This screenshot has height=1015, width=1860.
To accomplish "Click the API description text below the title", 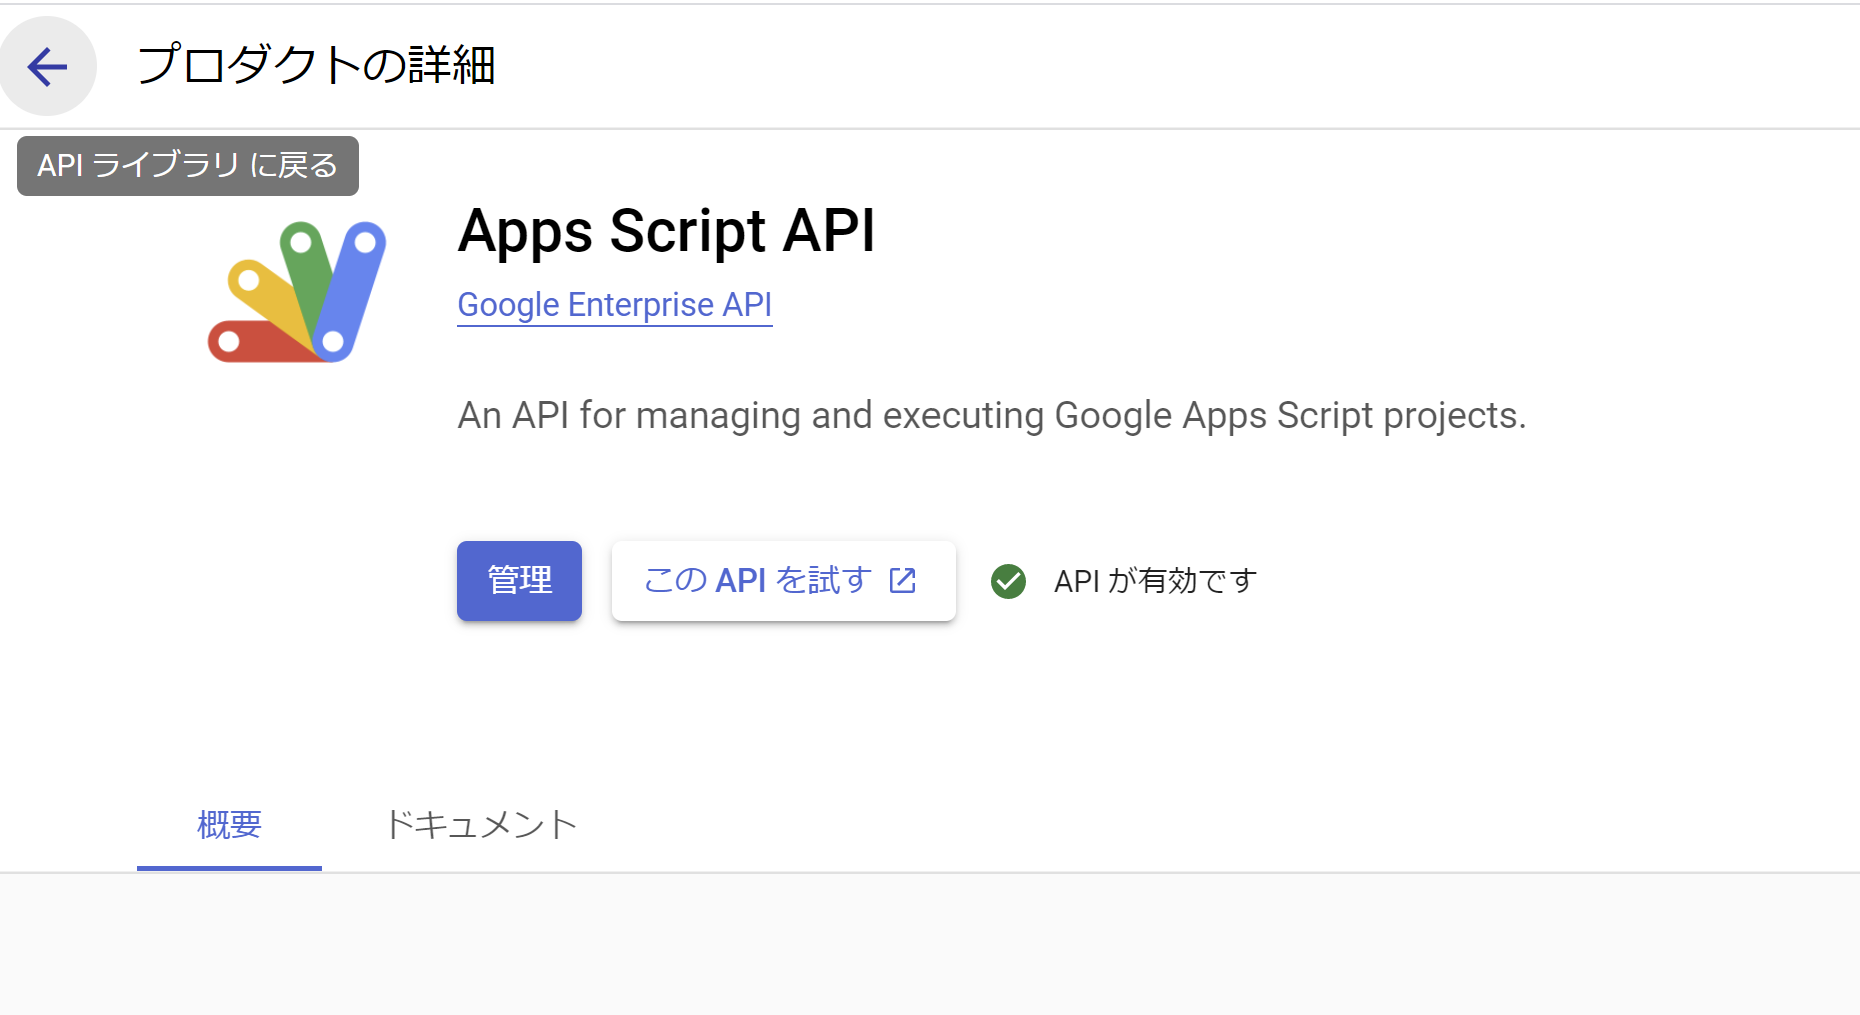I will point(991,415).
